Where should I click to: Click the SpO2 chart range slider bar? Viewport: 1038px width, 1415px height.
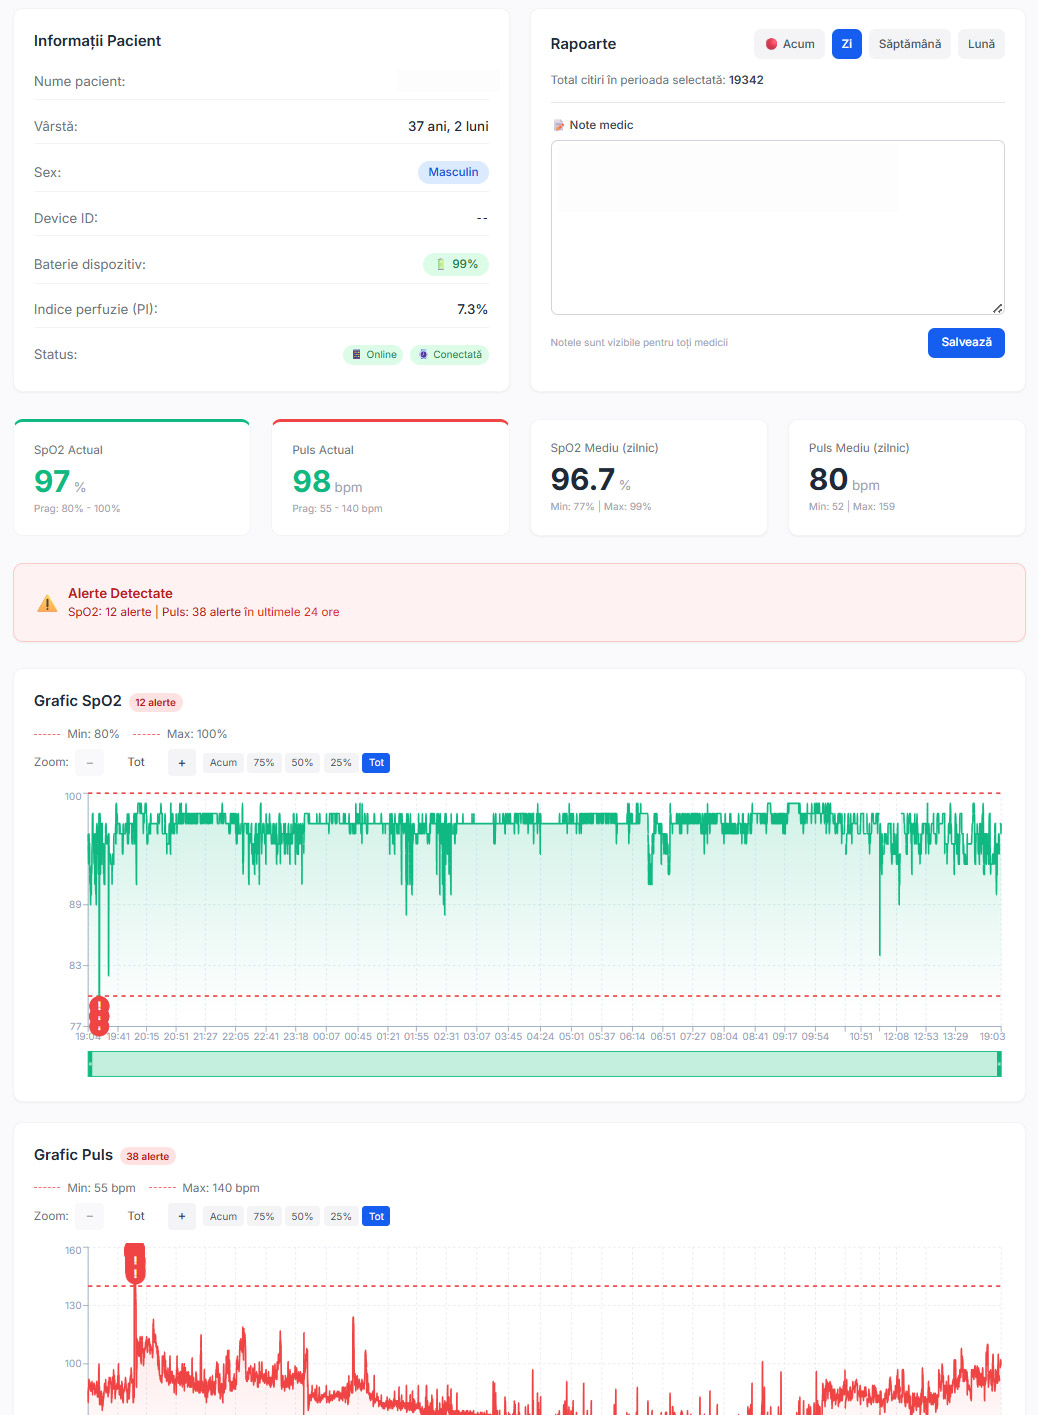click(544, 1064)
